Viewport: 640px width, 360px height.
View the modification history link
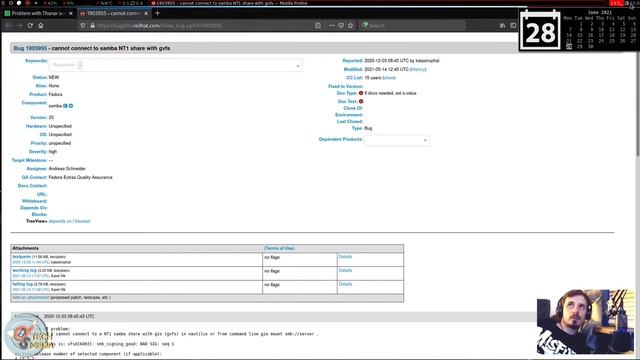pyautogui.click(x=418, y=69)
